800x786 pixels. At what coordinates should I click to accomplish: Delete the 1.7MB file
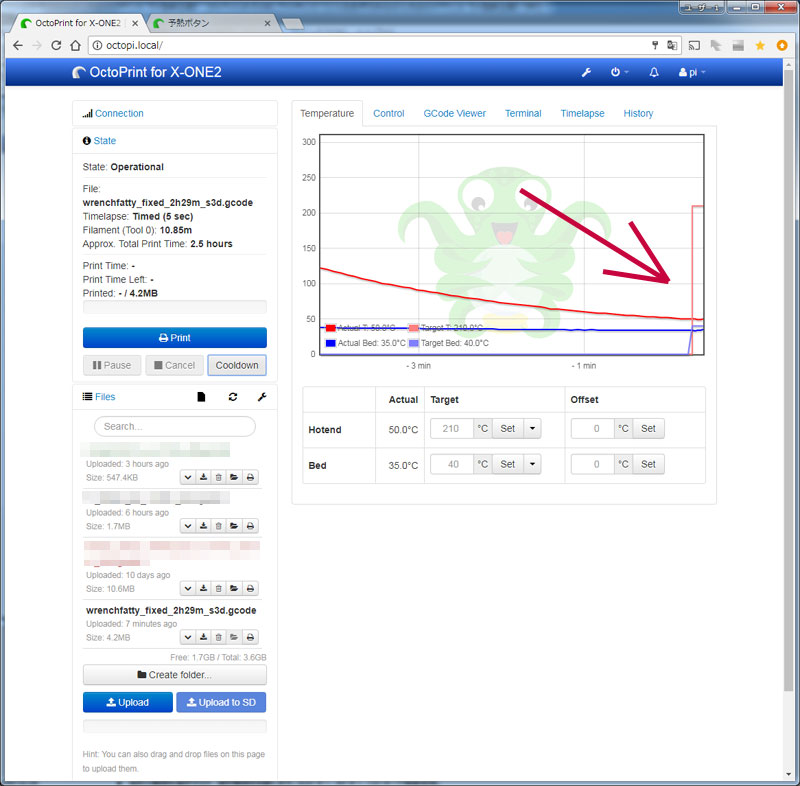point(218,526)
